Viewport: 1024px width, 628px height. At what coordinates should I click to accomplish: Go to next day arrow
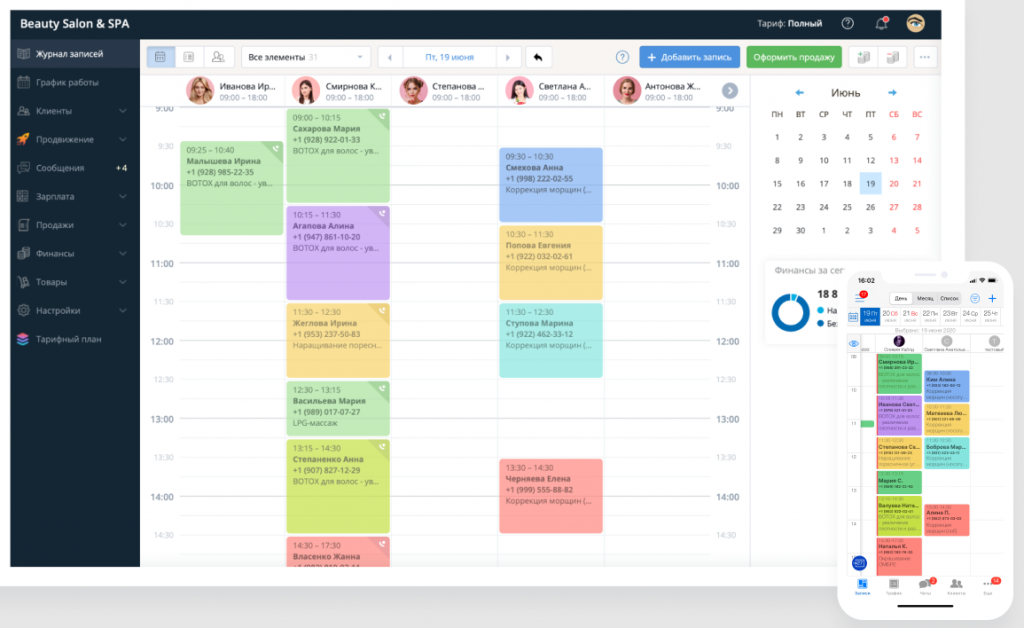coord(508,57)
